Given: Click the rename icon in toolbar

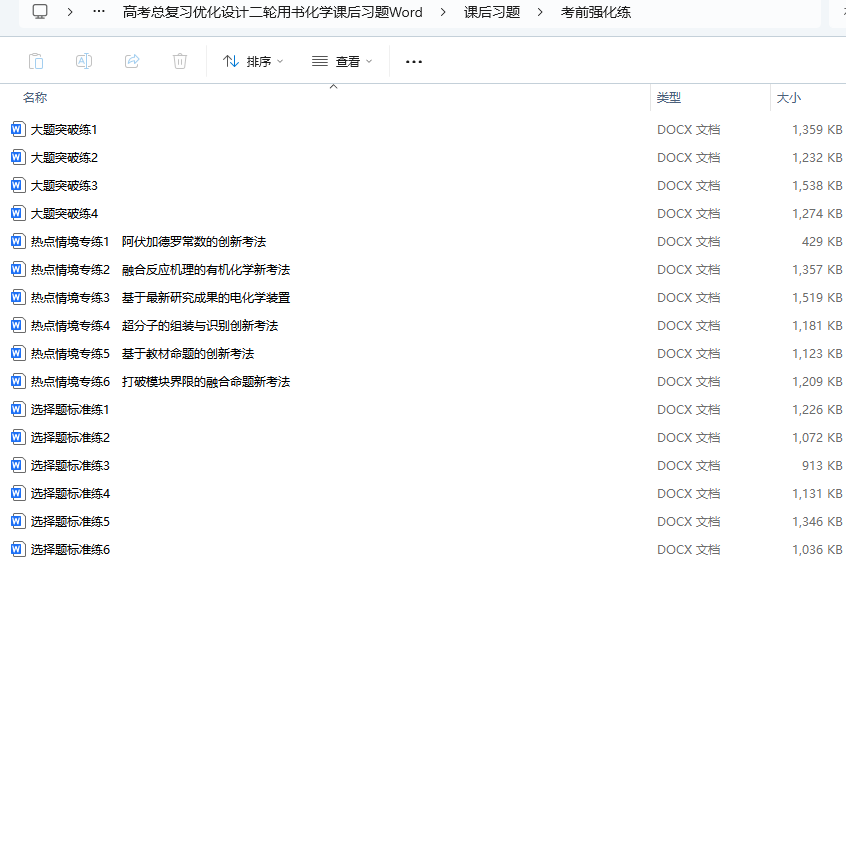Looking at the screenshot, I should (x=84, y=61).
